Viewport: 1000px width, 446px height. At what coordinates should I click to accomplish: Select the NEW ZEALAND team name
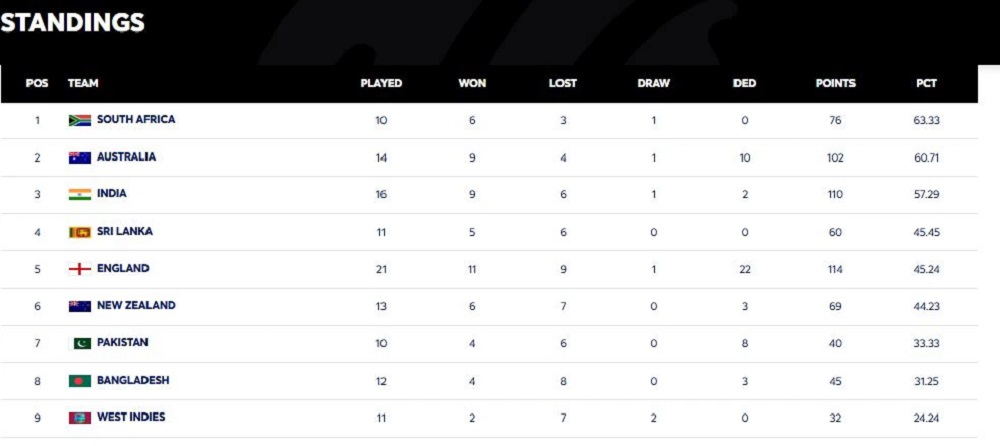pyautogui.click(x=136, y=306)
